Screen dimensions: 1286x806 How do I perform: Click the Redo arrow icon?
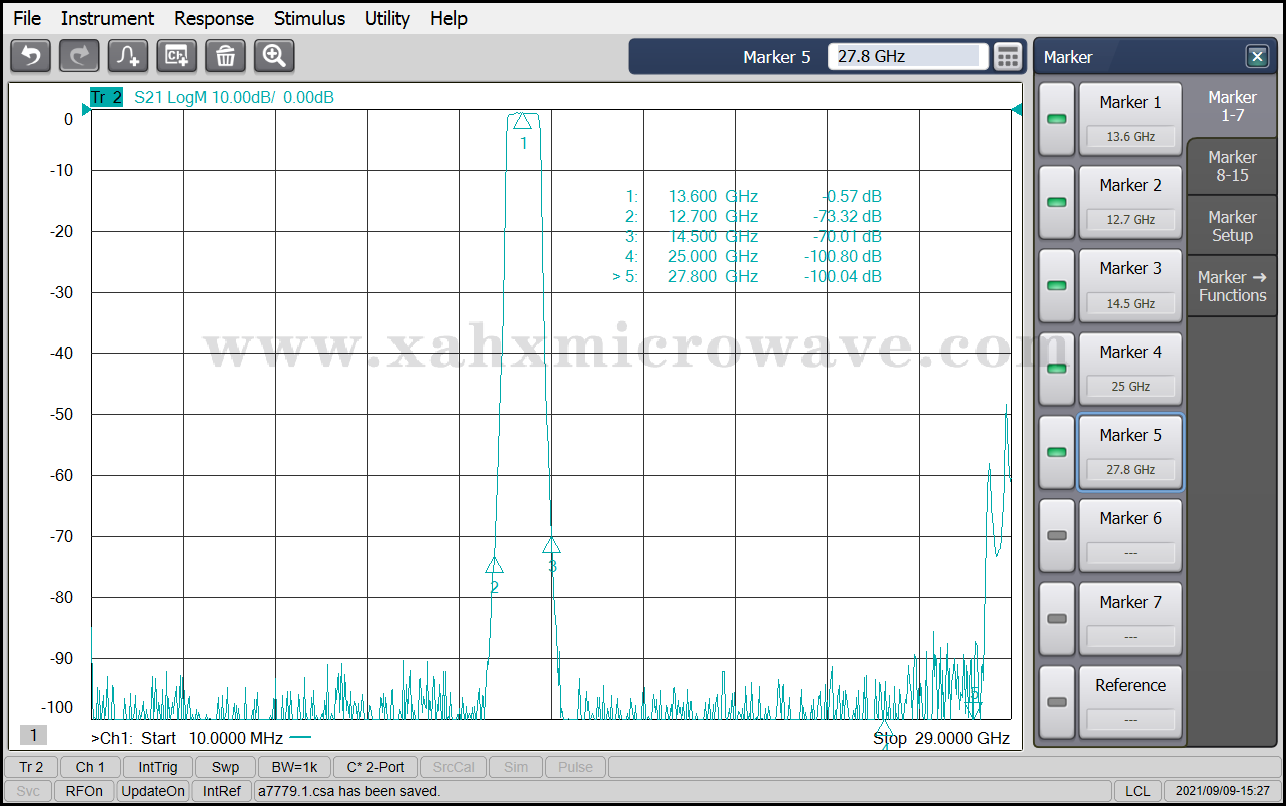pyautogui.click(x=79, y=56)
